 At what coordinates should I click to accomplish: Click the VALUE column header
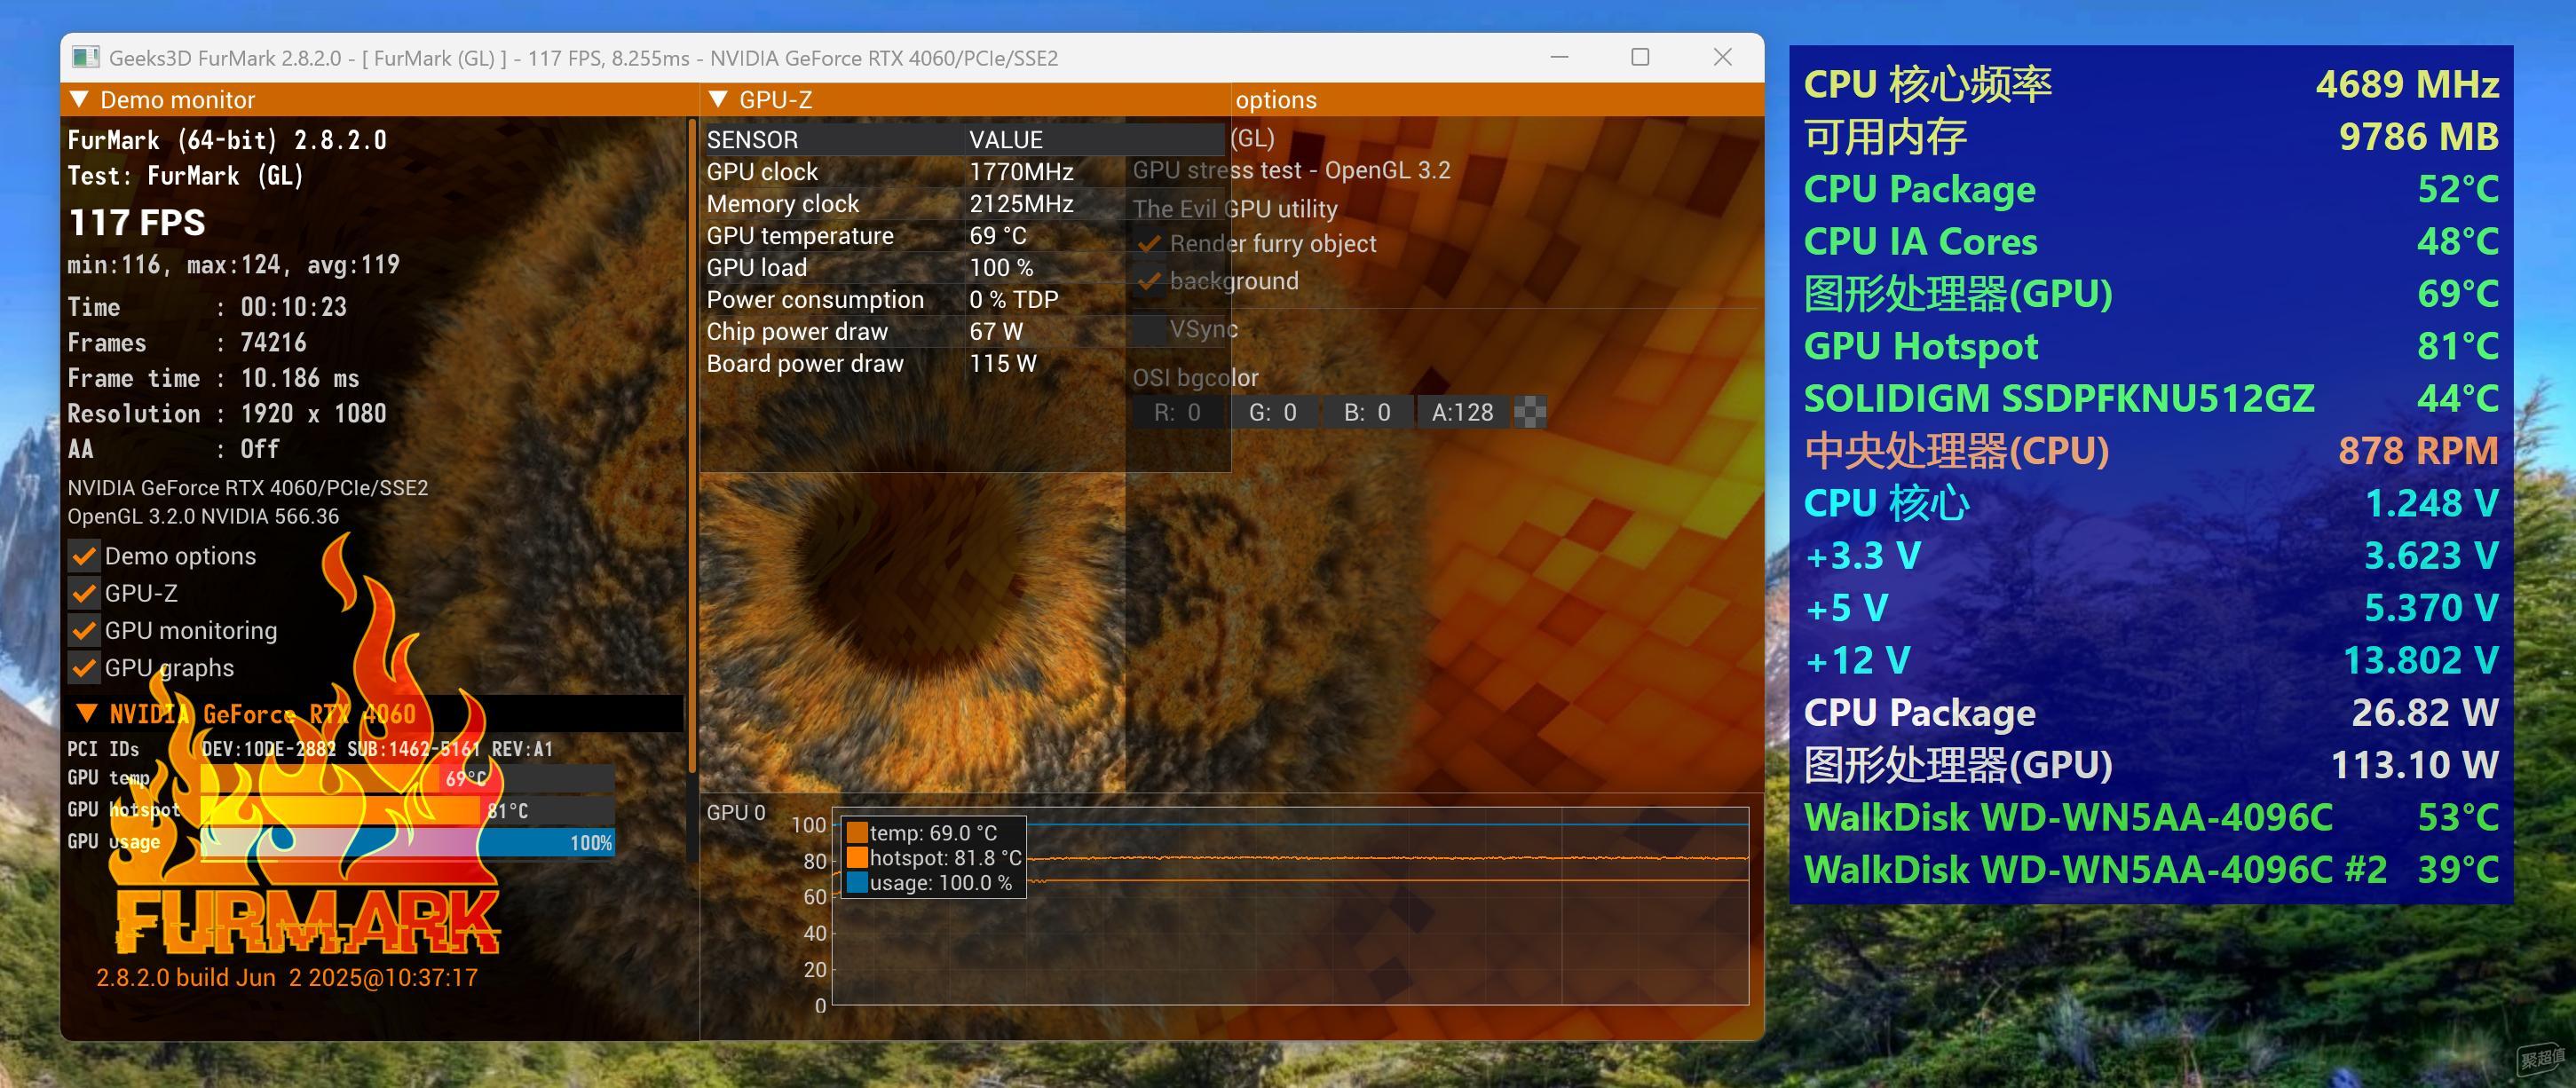click(x=1095, y=140)
